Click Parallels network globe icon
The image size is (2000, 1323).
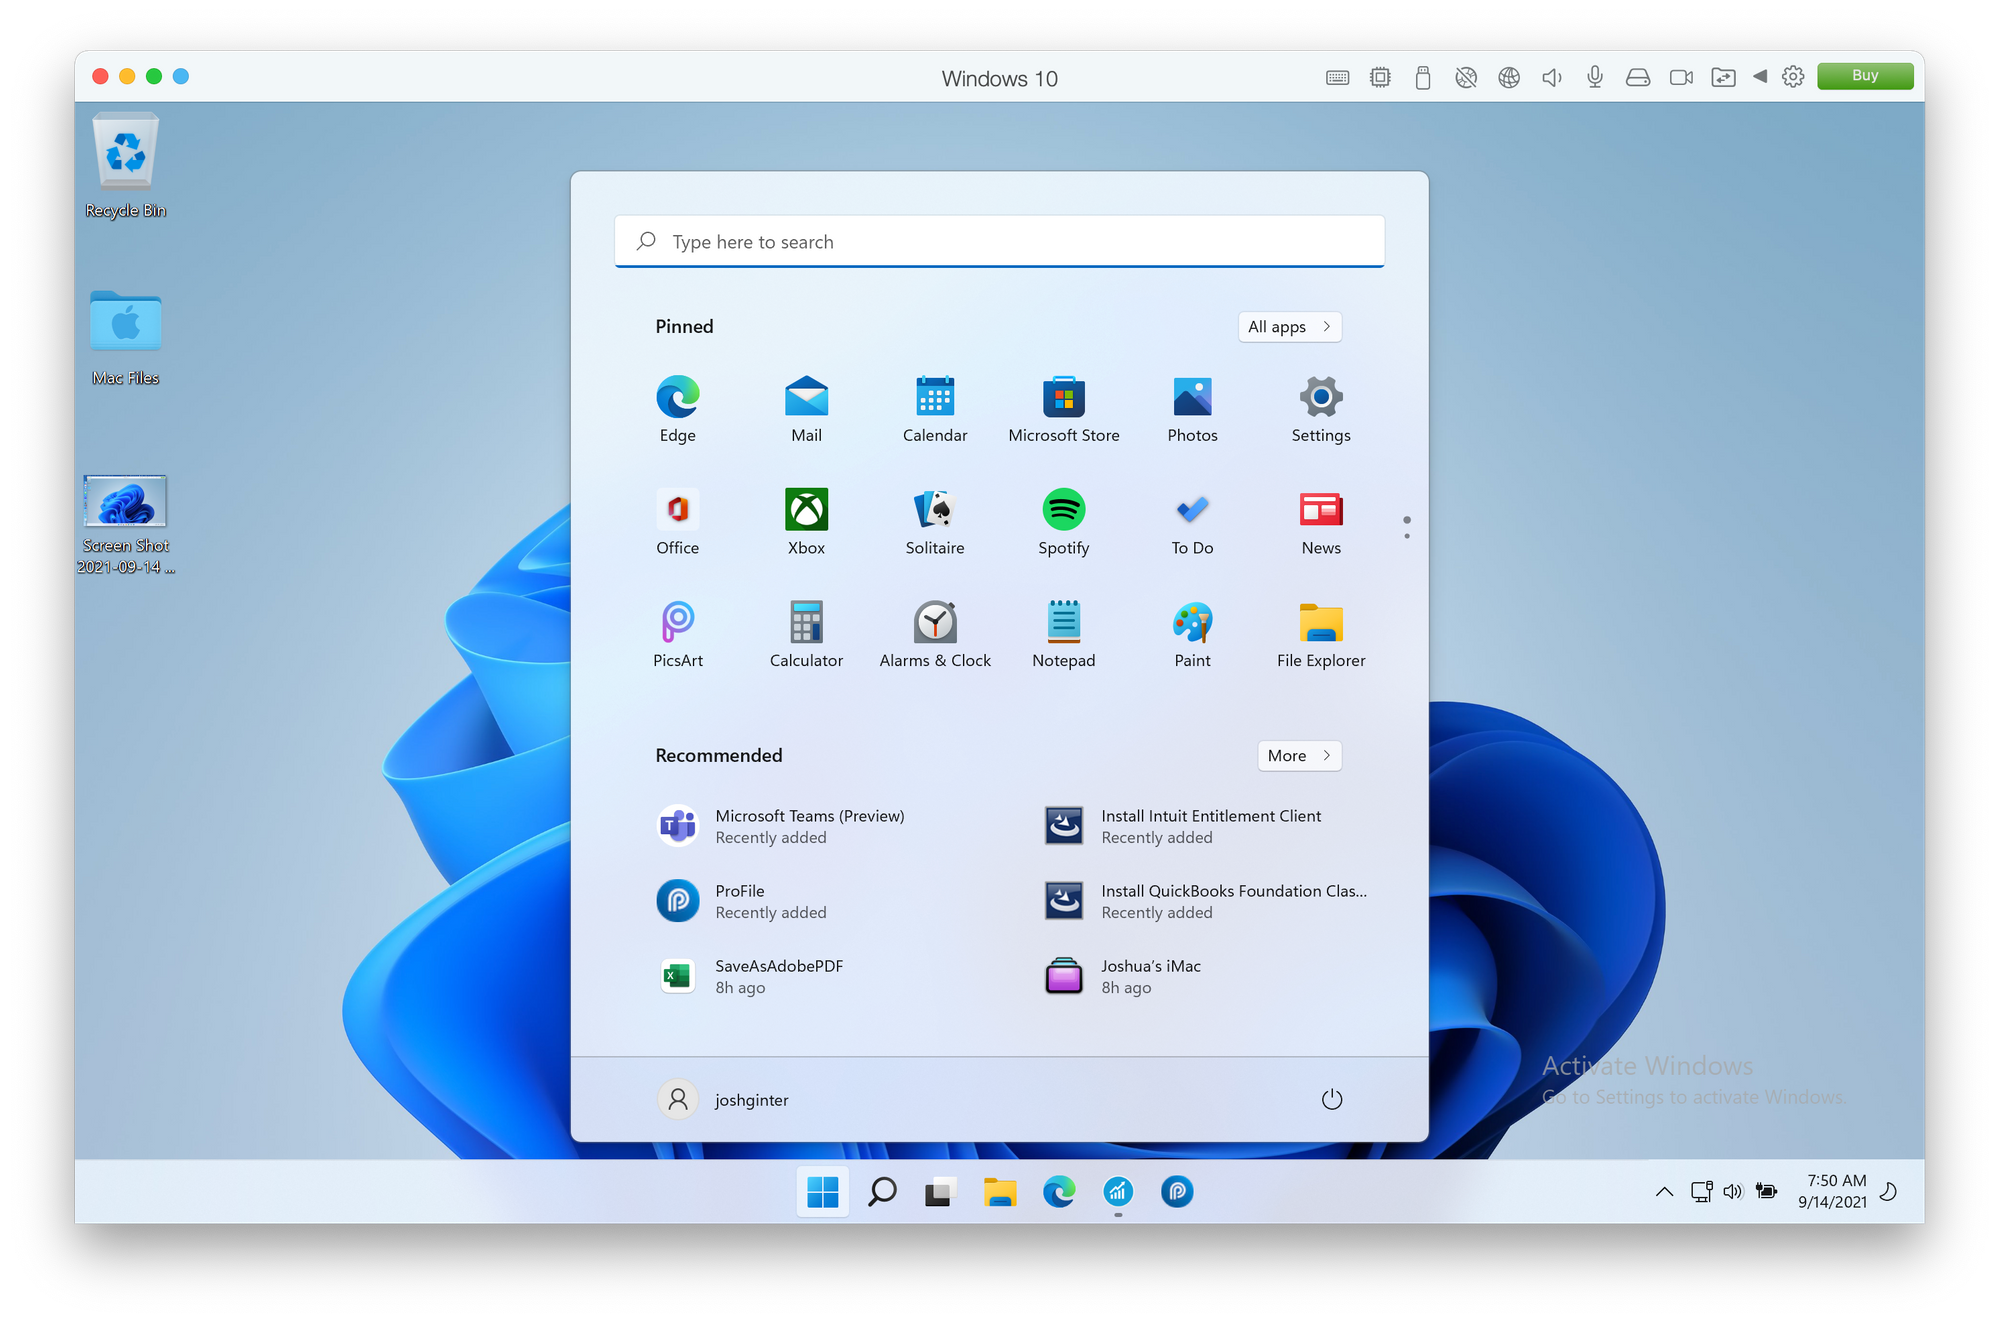pyautogui.click(x=1508, y=77)
